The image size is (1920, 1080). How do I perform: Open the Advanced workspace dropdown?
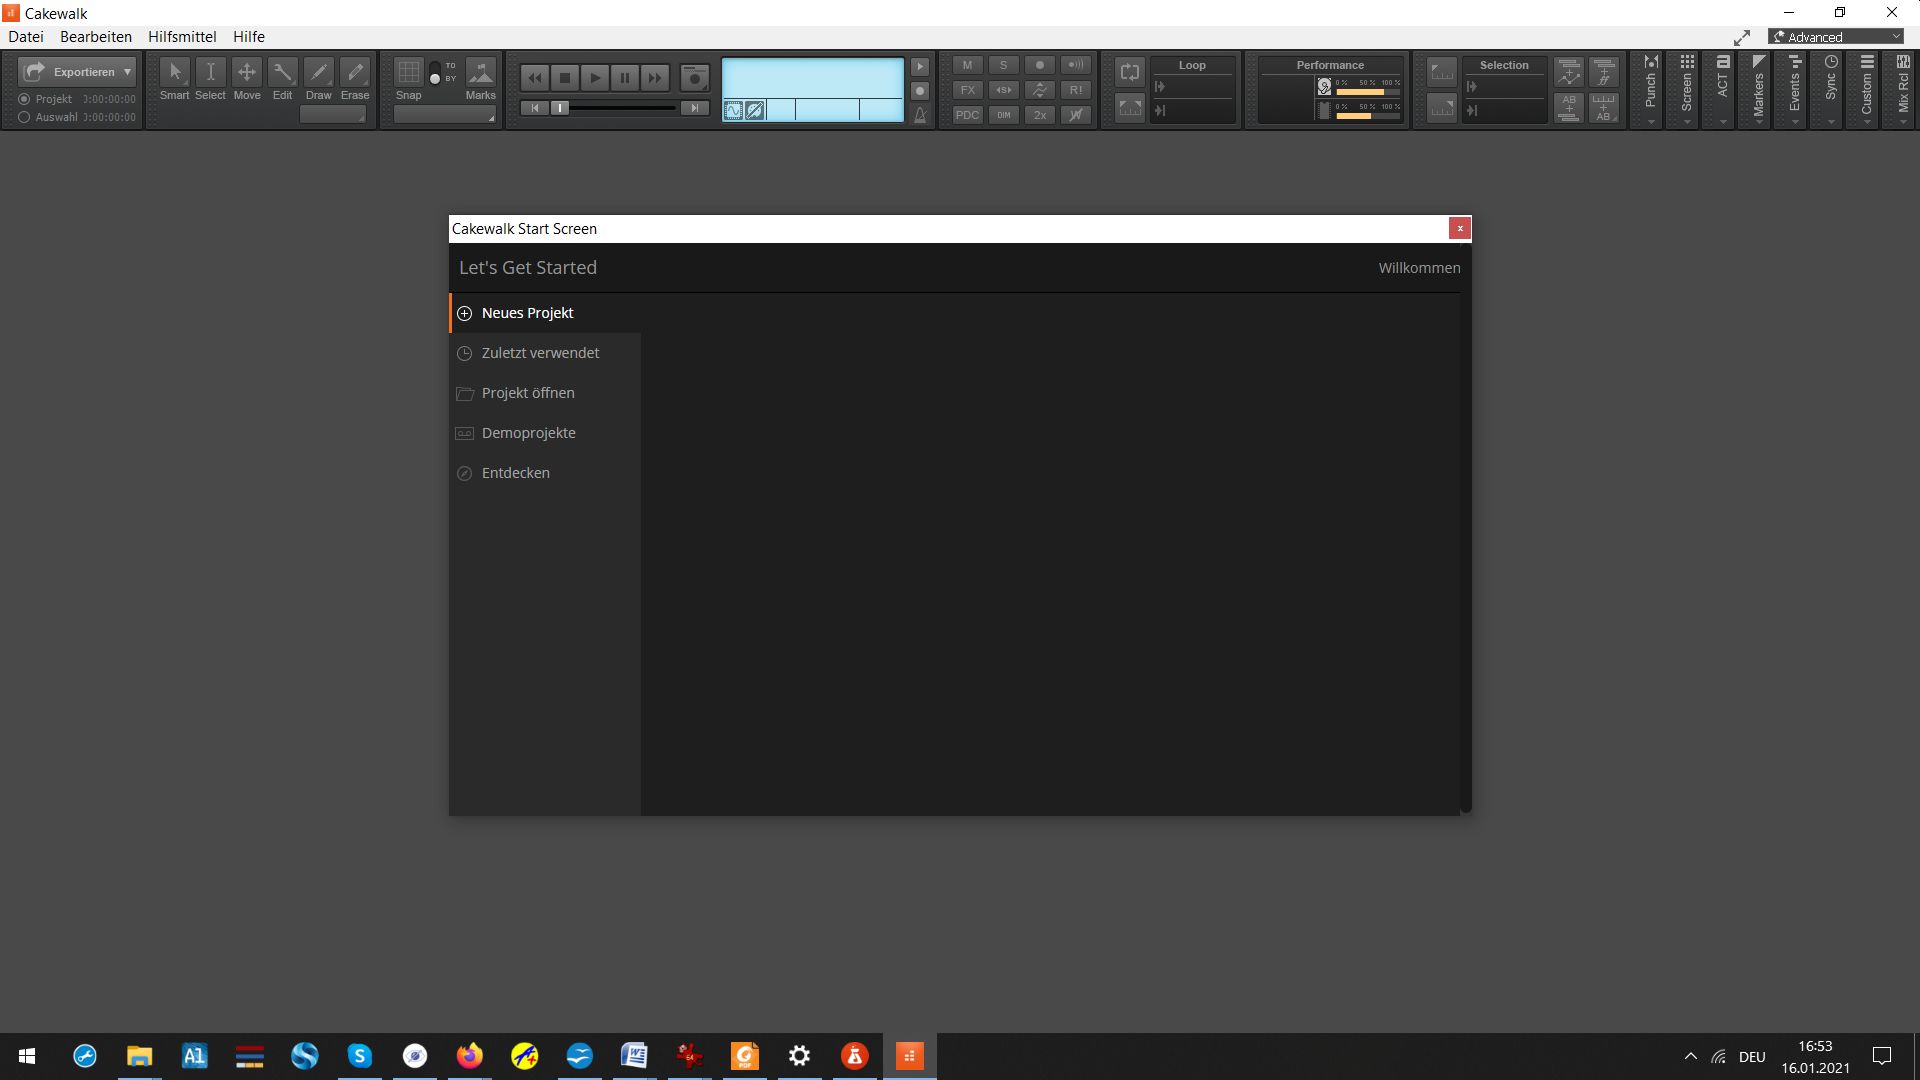click(1838, 37)
